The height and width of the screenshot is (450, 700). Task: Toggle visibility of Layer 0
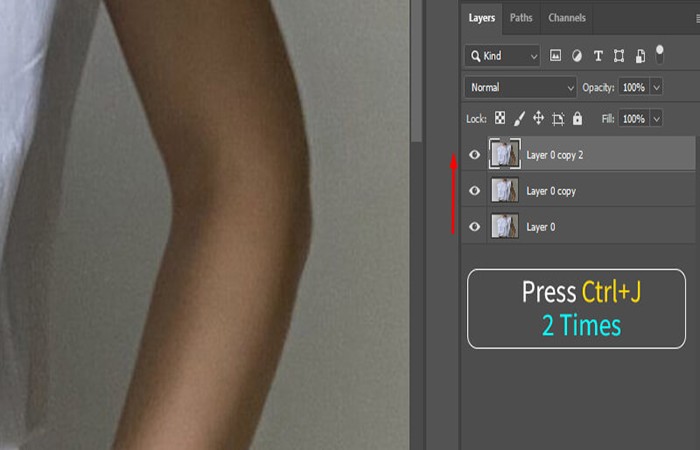click(x=475, y=227)
